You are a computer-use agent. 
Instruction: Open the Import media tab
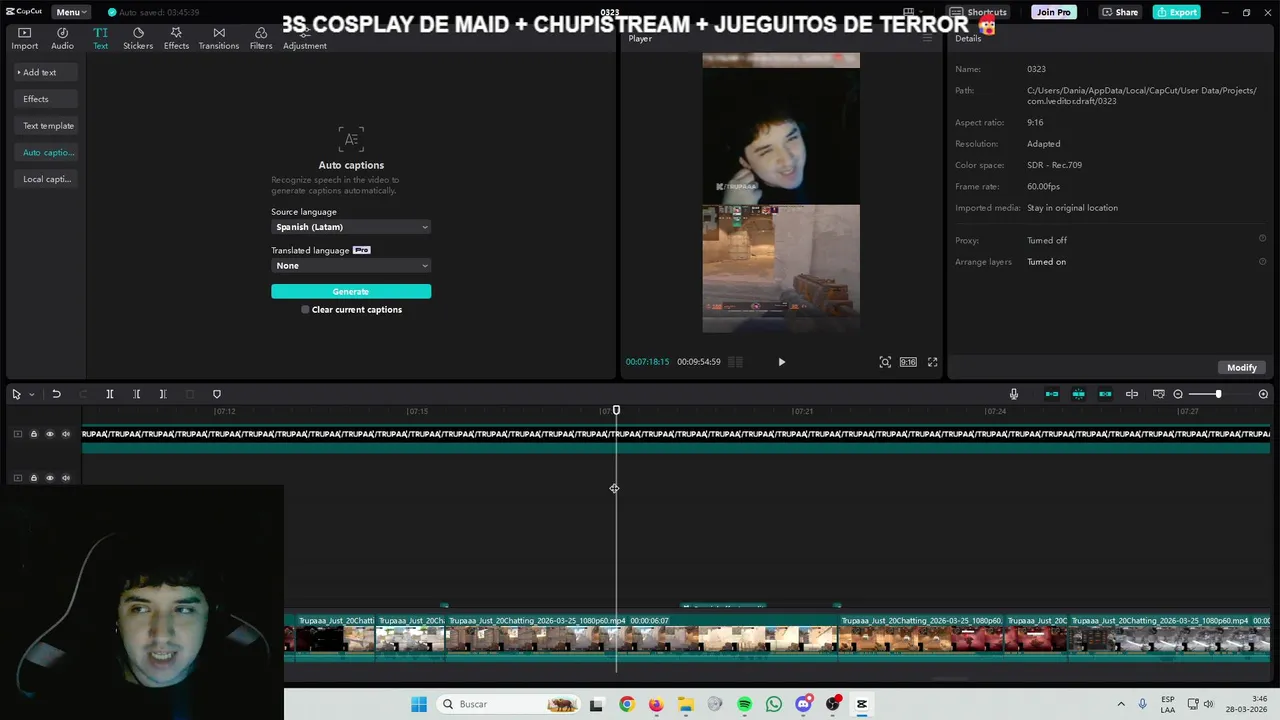point(24,38)
